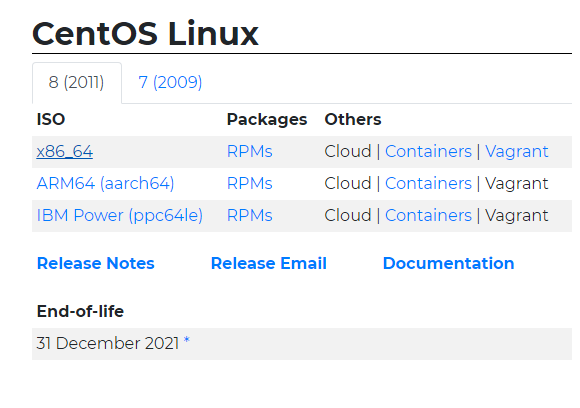Open Containers link in x86_64 row
Image resolution: width=580 pixels, height=408 pixels.
point(428,152)
